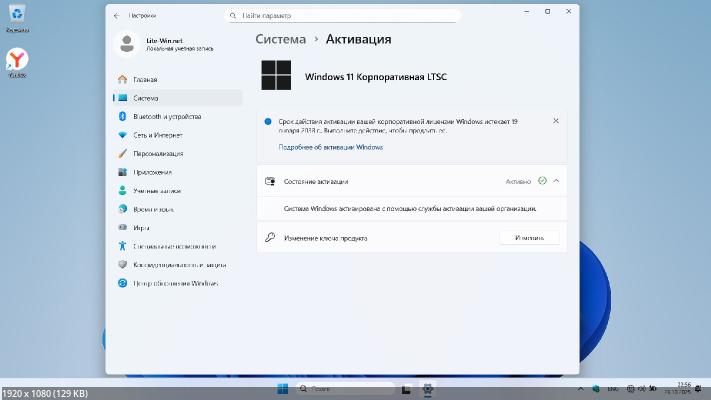Click the Система breadcrumb
The width and height of the screenshot is (711, 400).
point(281,39)
